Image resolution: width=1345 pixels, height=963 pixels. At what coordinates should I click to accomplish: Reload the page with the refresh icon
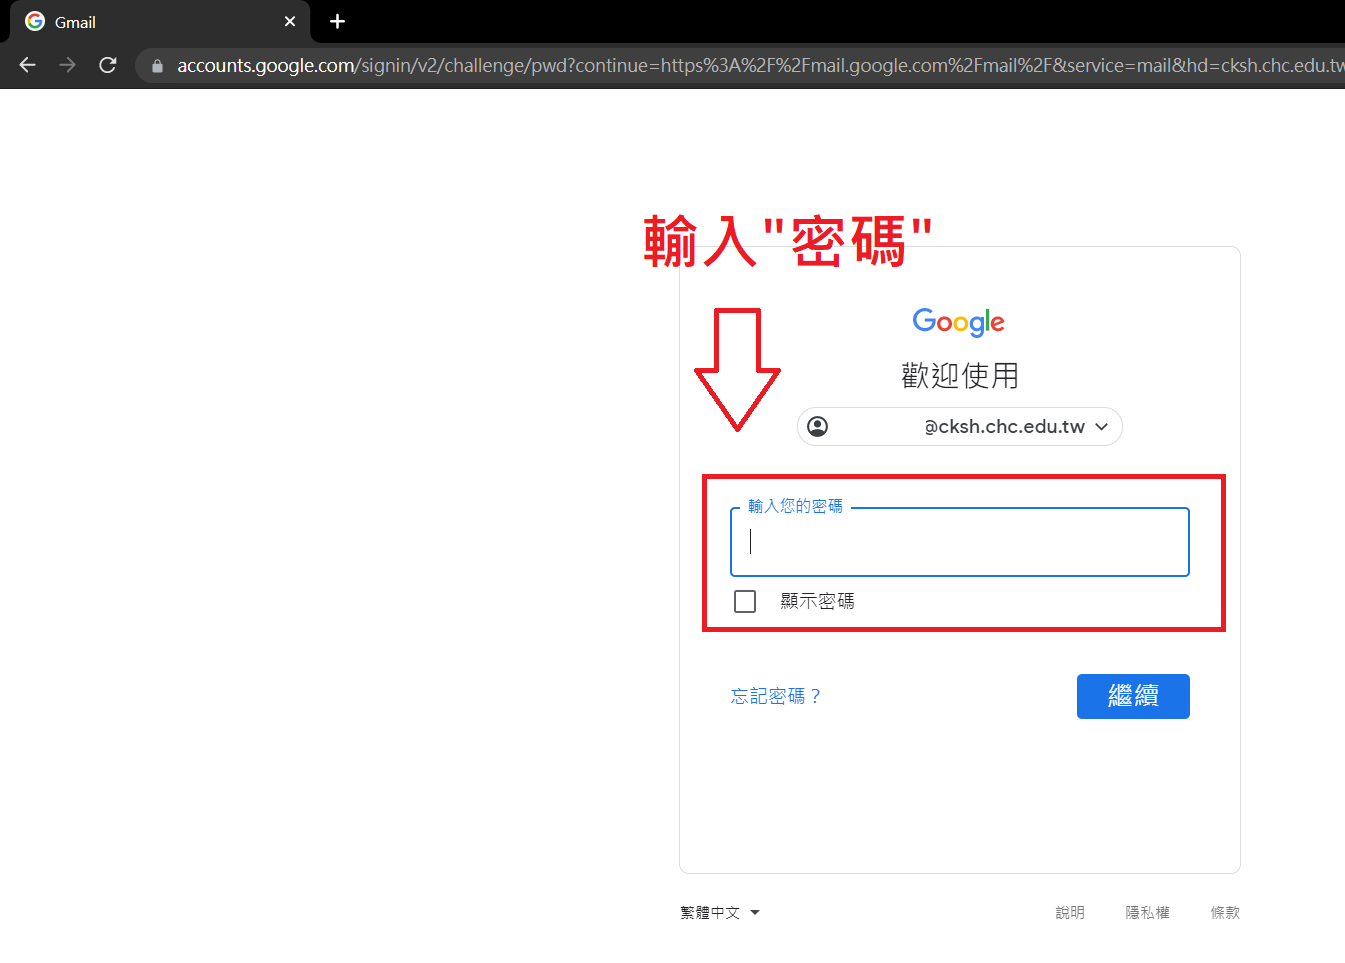(108, 65)
